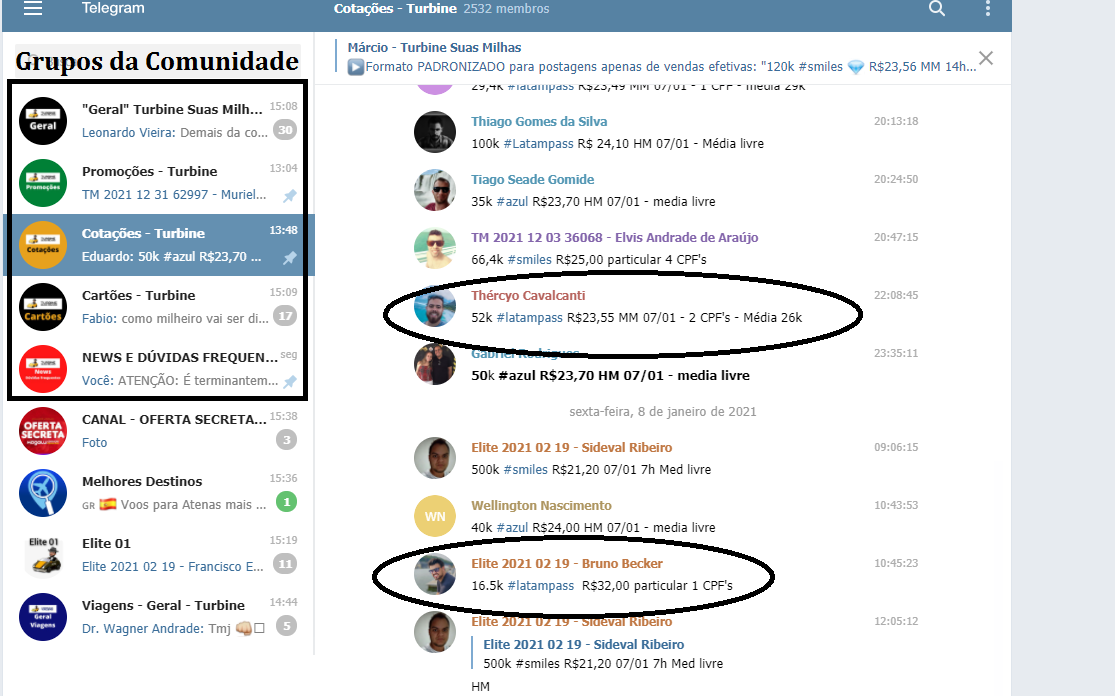Click #azul hashtag in Wellington's message
Viewport: 1115px width, 696px height.
pos(512,528)
